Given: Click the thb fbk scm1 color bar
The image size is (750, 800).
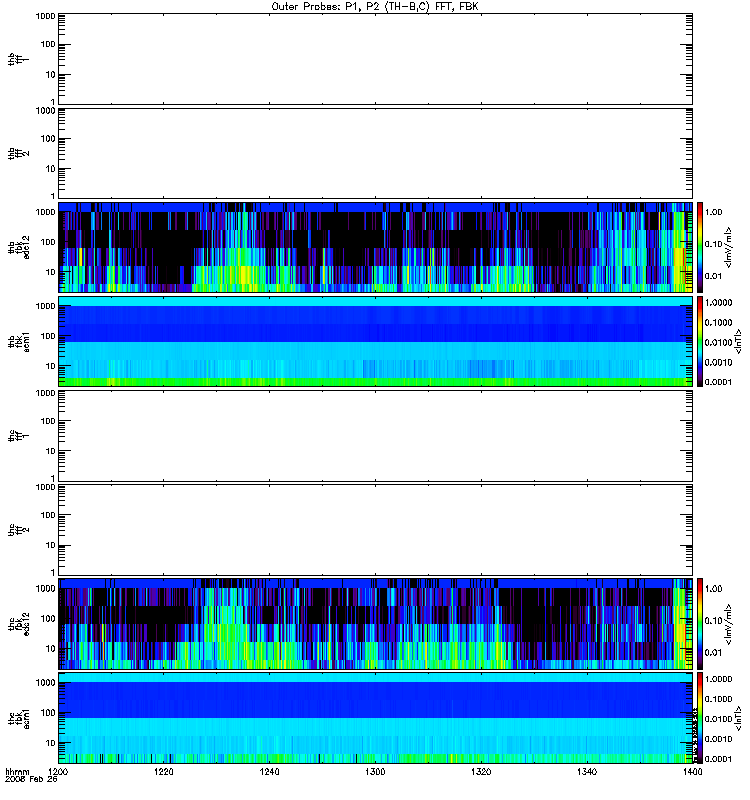Looking at the screenshot, I should point(700,341).
